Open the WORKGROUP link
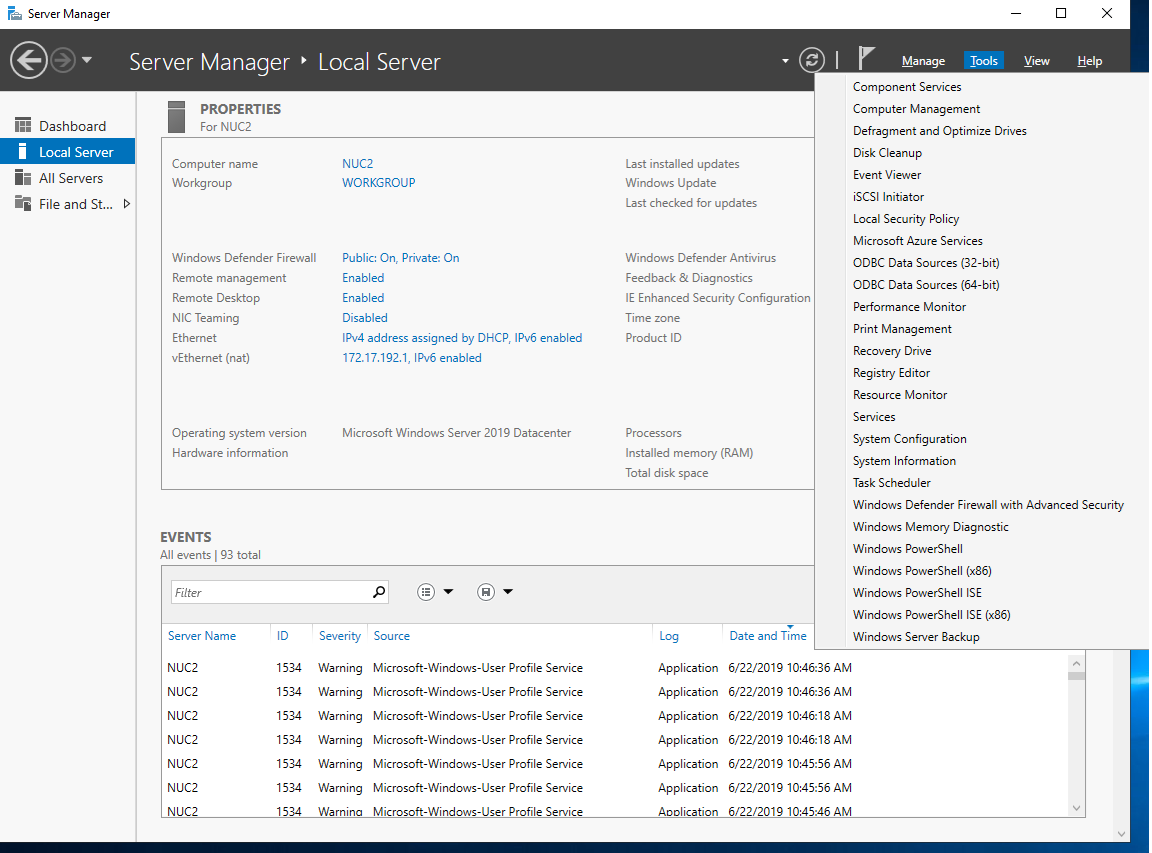This screenshot has width=1152, height=853. [x=378, y=182]
